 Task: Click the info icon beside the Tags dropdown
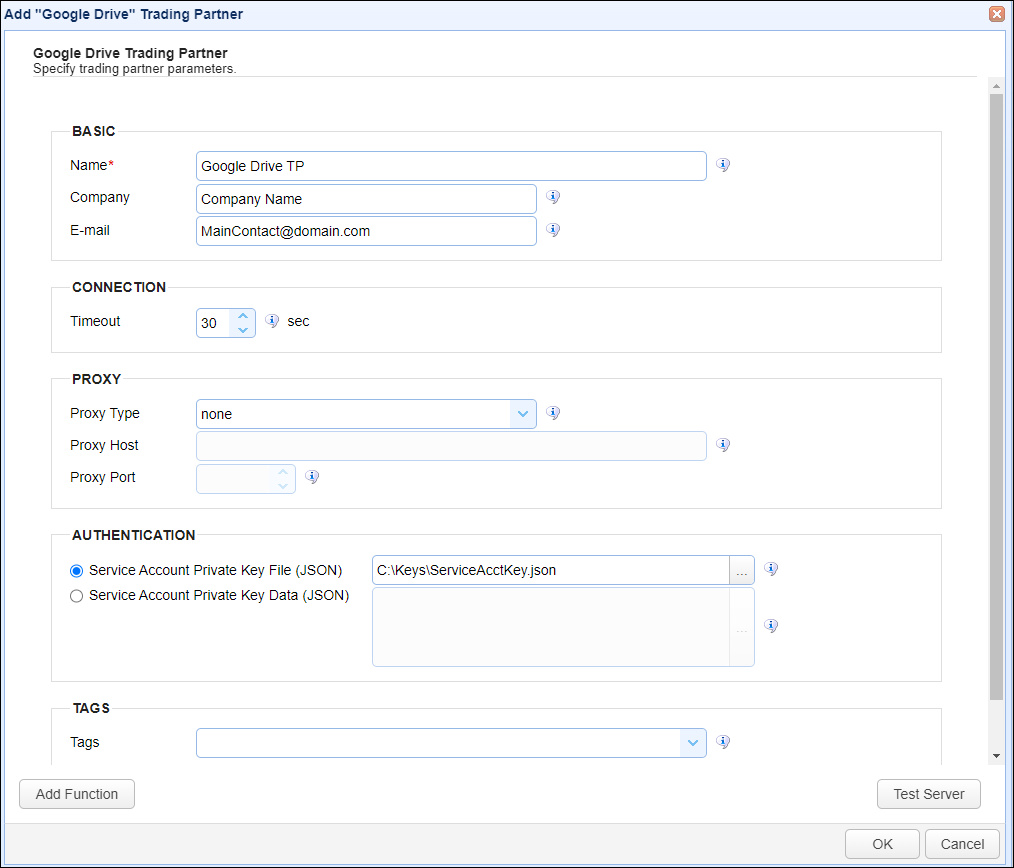tap(723, 742)
